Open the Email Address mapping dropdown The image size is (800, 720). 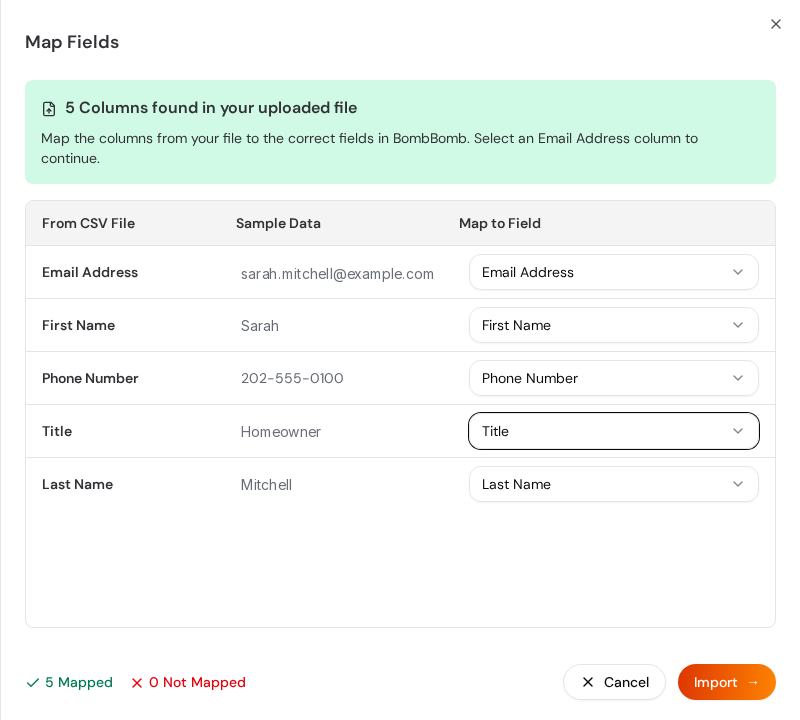[613, 272]
